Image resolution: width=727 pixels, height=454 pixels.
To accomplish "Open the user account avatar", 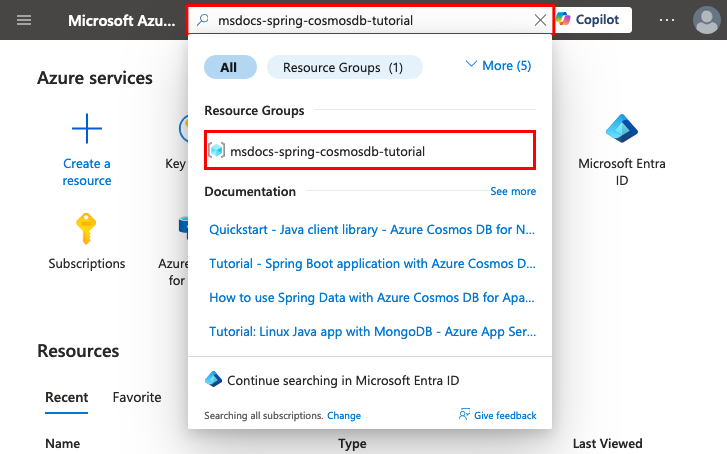I will coord(709,20).
